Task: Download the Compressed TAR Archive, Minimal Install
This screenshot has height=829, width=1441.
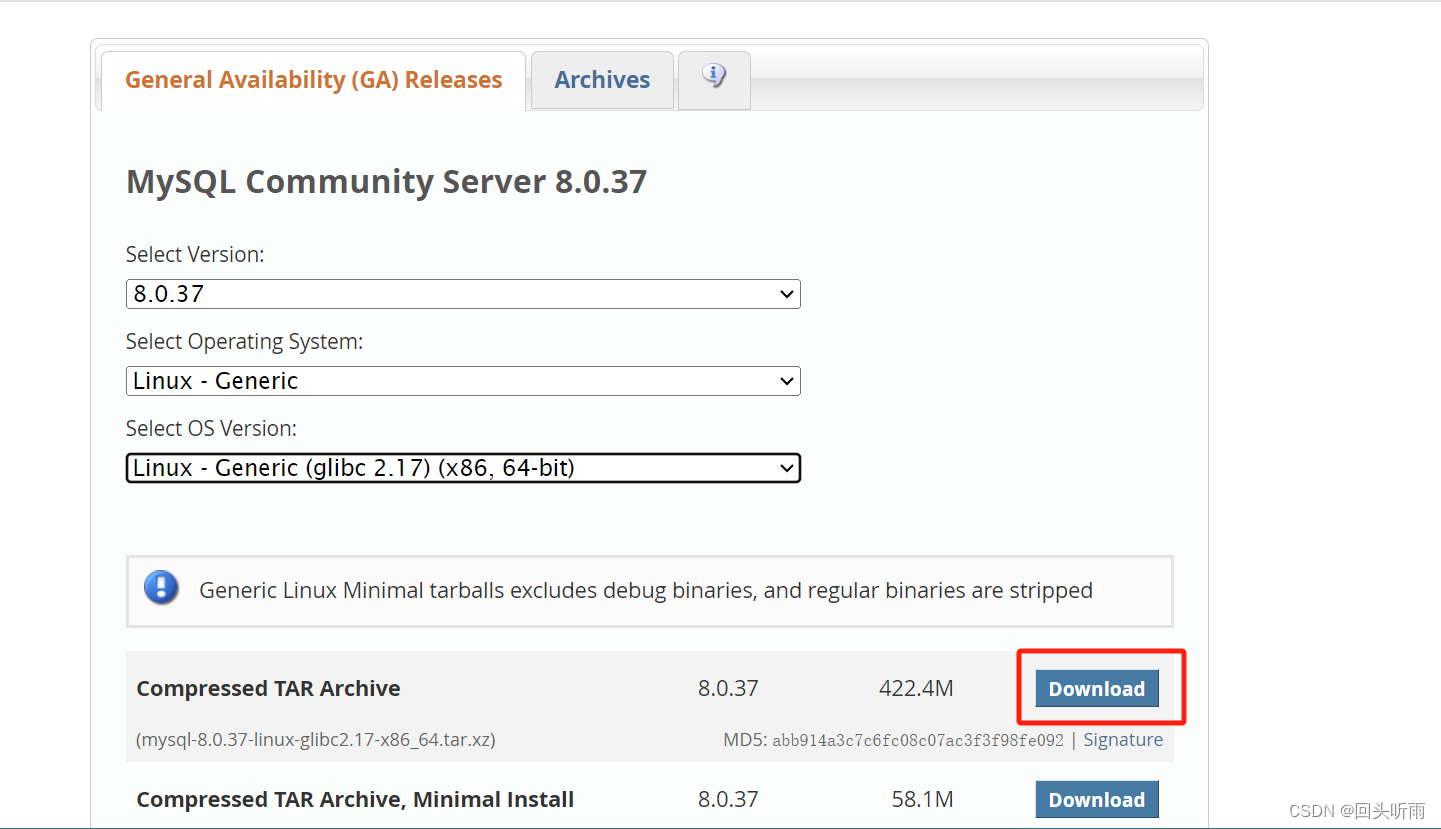Action: (1096, 799)
